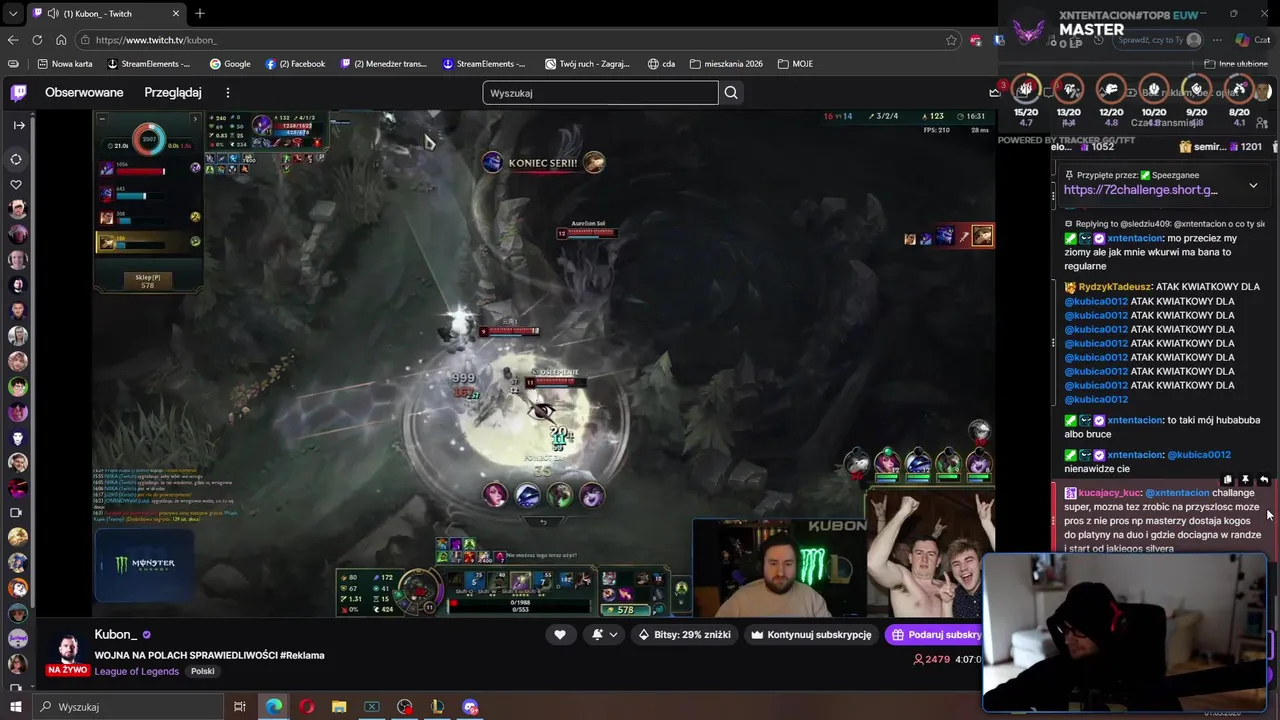Open Microsoft Edge from the taskbar
This screenshot has width=1280, height=720.
[x=273, y=707]
